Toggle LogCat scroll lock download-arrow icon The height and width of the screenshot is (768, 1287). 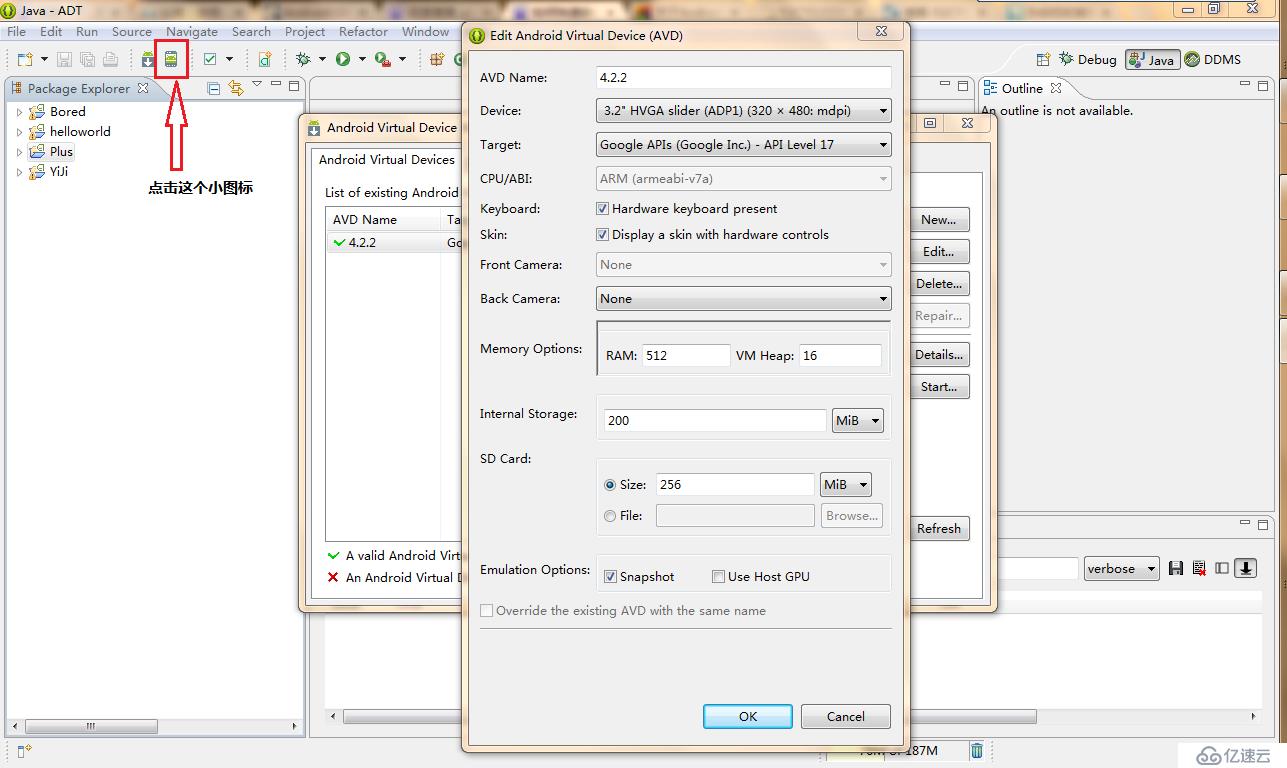point(1246,568)
